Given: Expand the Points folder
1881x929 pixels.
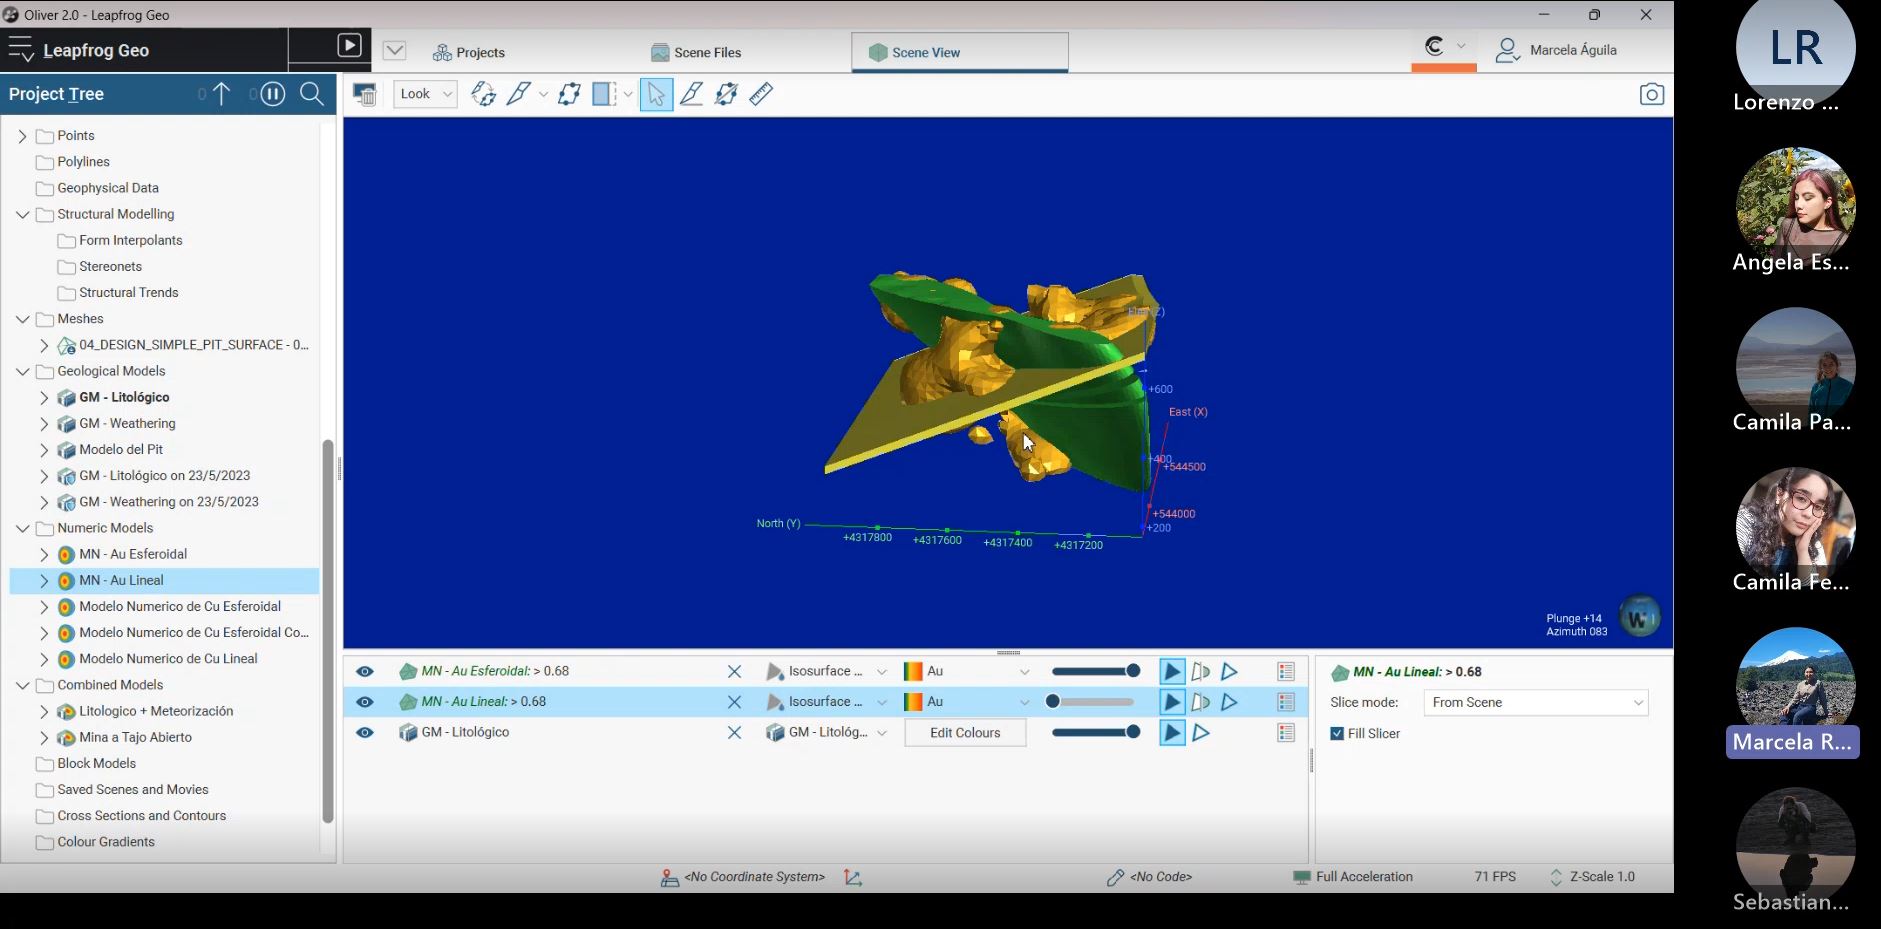Looking at the screenshot, I should click(22, 136).
